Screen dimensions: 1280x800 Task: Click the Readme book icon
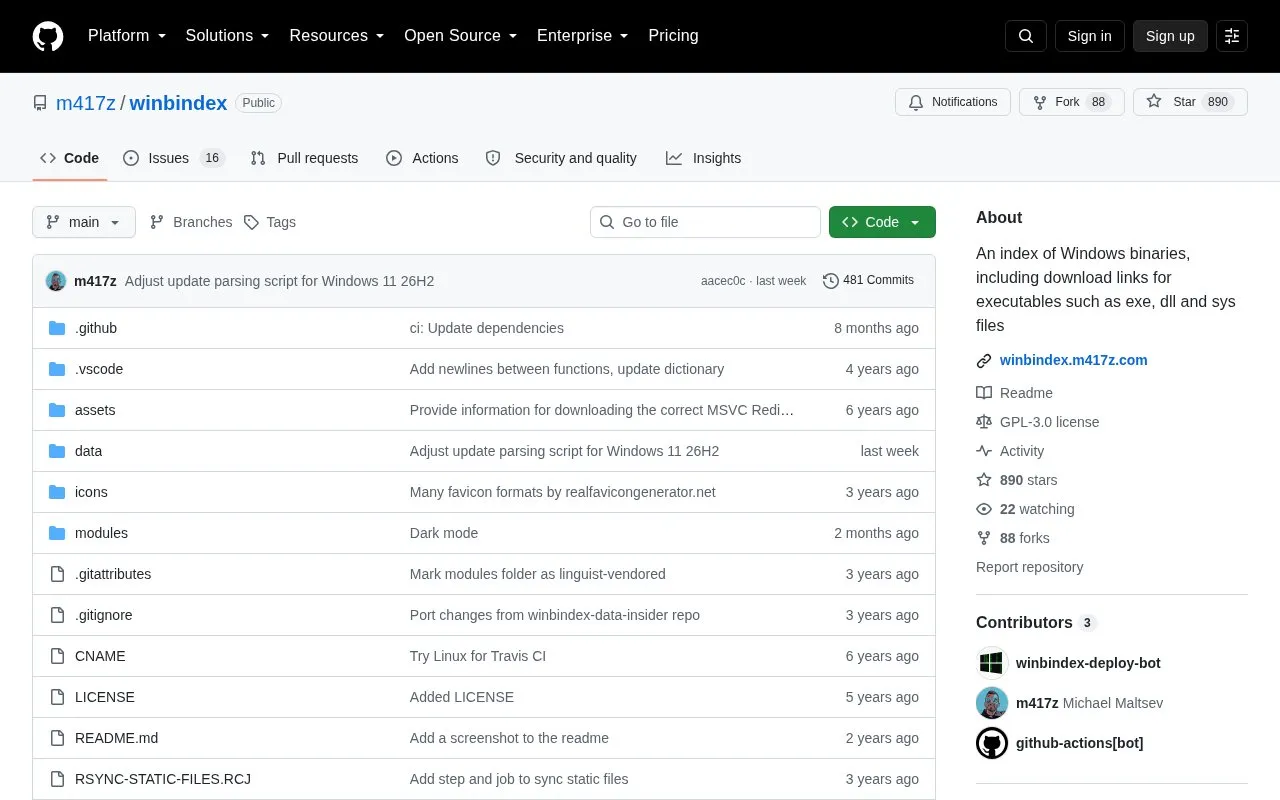point(984,393)
